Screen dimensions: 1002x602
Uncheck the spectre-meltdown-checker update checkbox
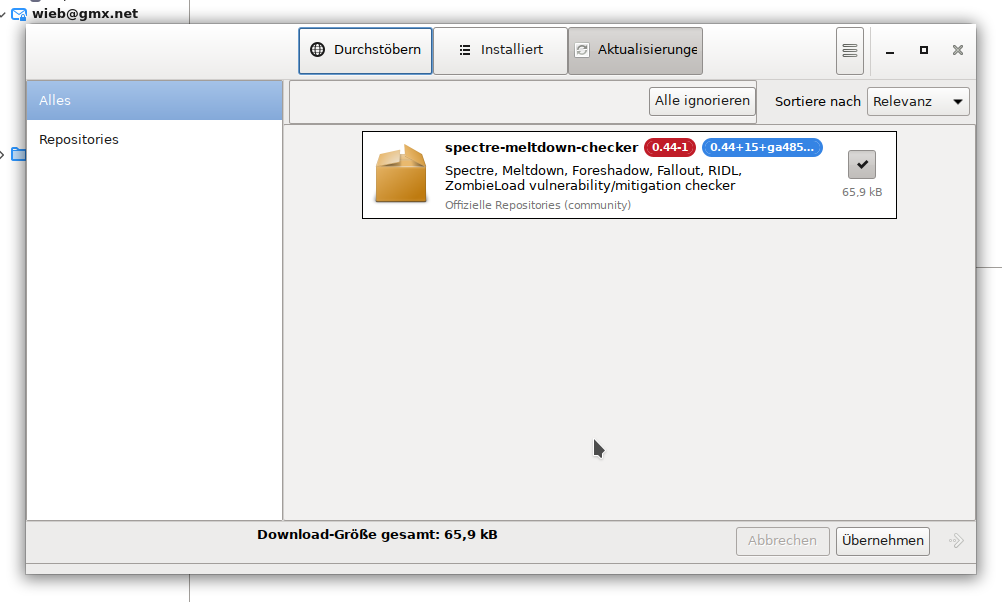(x=861, y=165)
